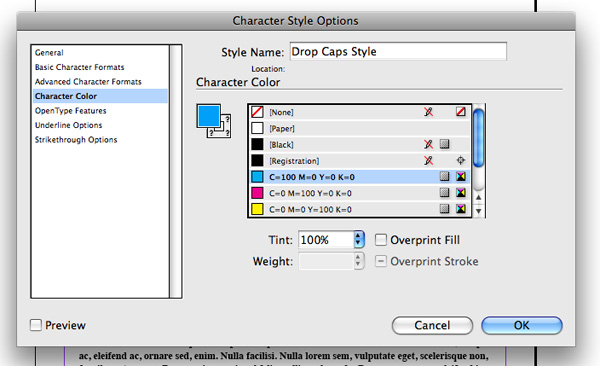Screen dimensions: 600x366
Task: Confirm the dialog with the OK button
Action: (522, 325)
